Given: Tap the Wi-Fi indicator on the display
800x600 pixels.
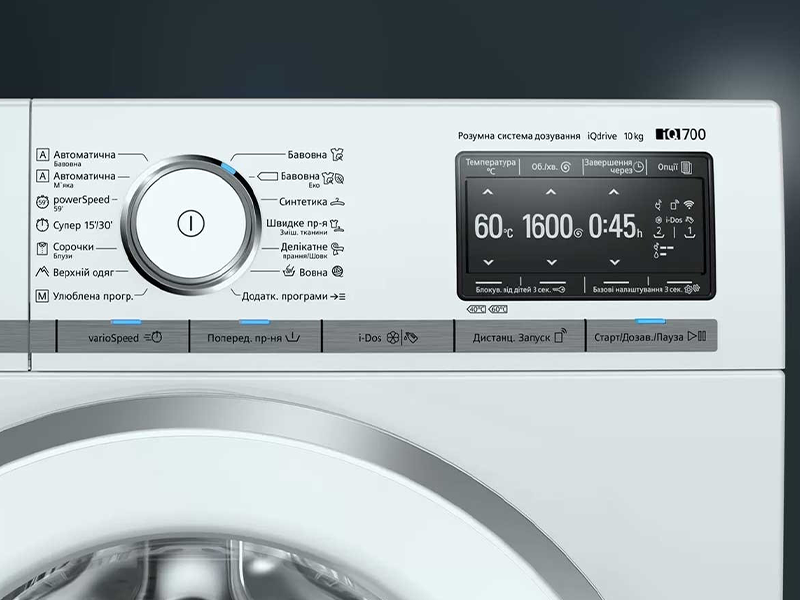Looking at the screenshot, I should [689, 205].
